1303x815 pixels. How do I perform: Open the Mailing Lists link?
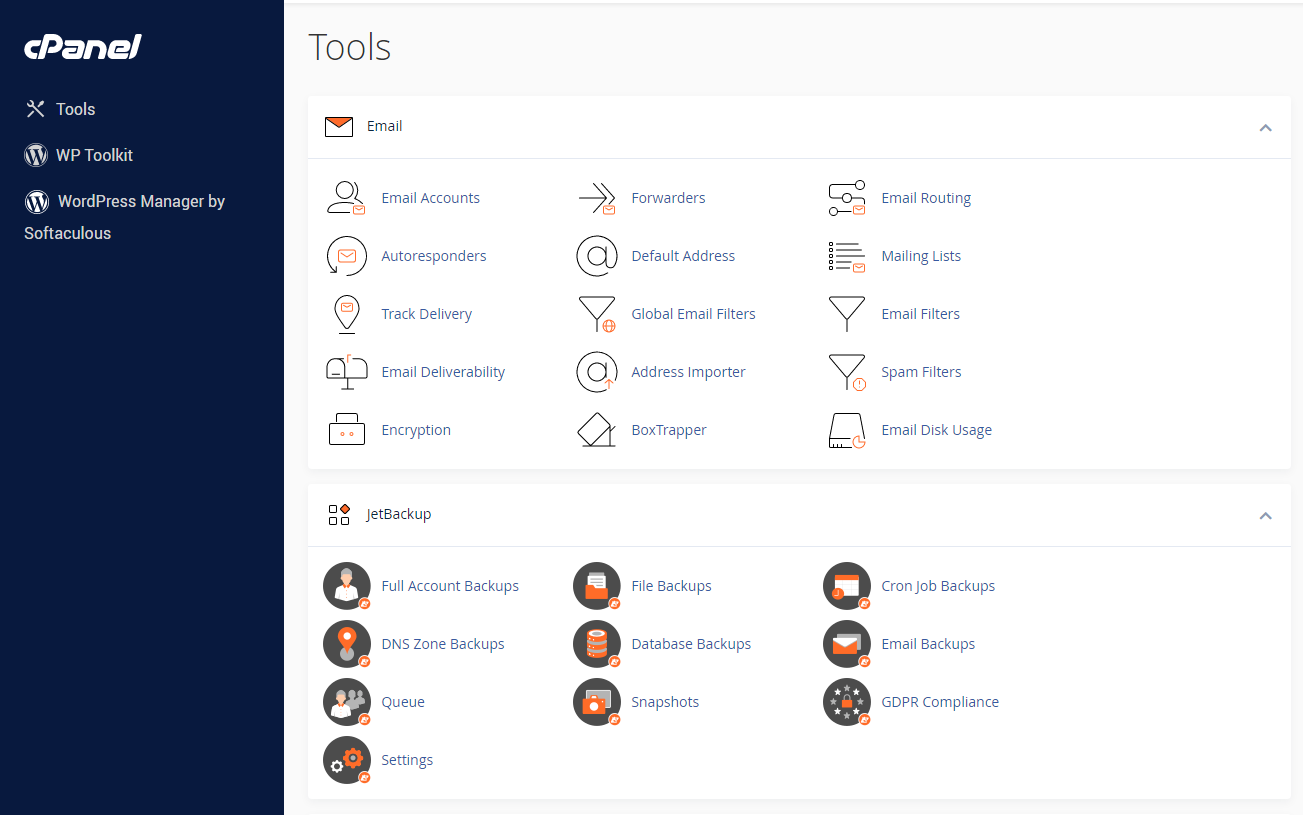coord(921,256)
